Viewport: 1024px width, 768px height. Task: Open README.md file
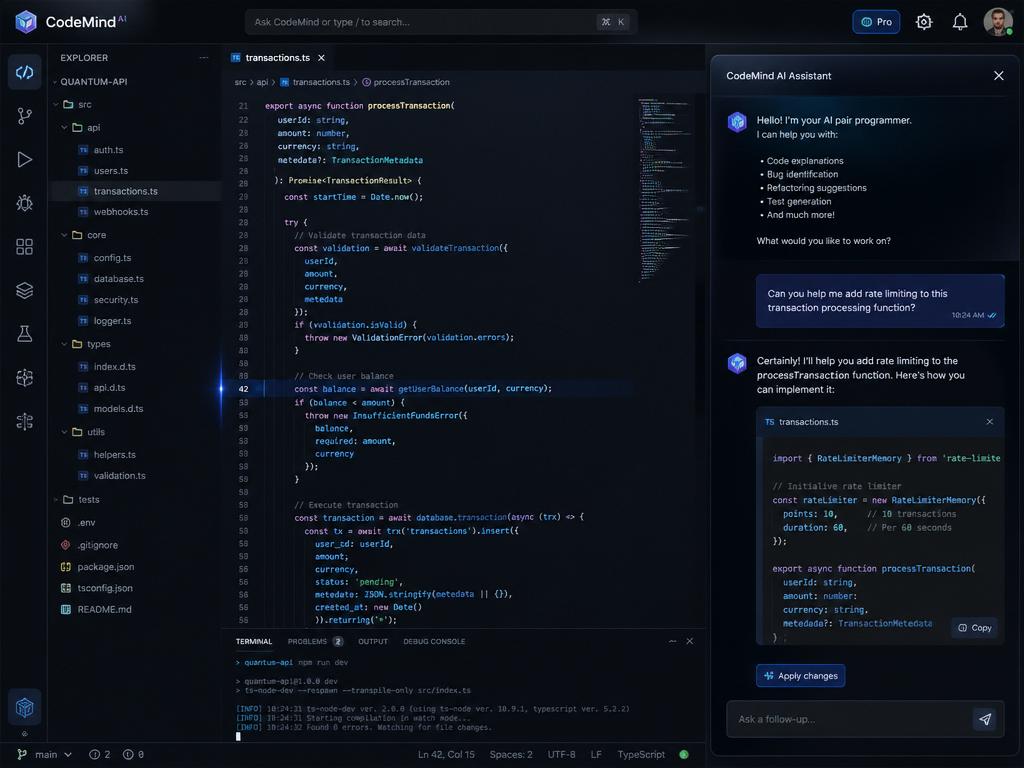pos(104,609)
